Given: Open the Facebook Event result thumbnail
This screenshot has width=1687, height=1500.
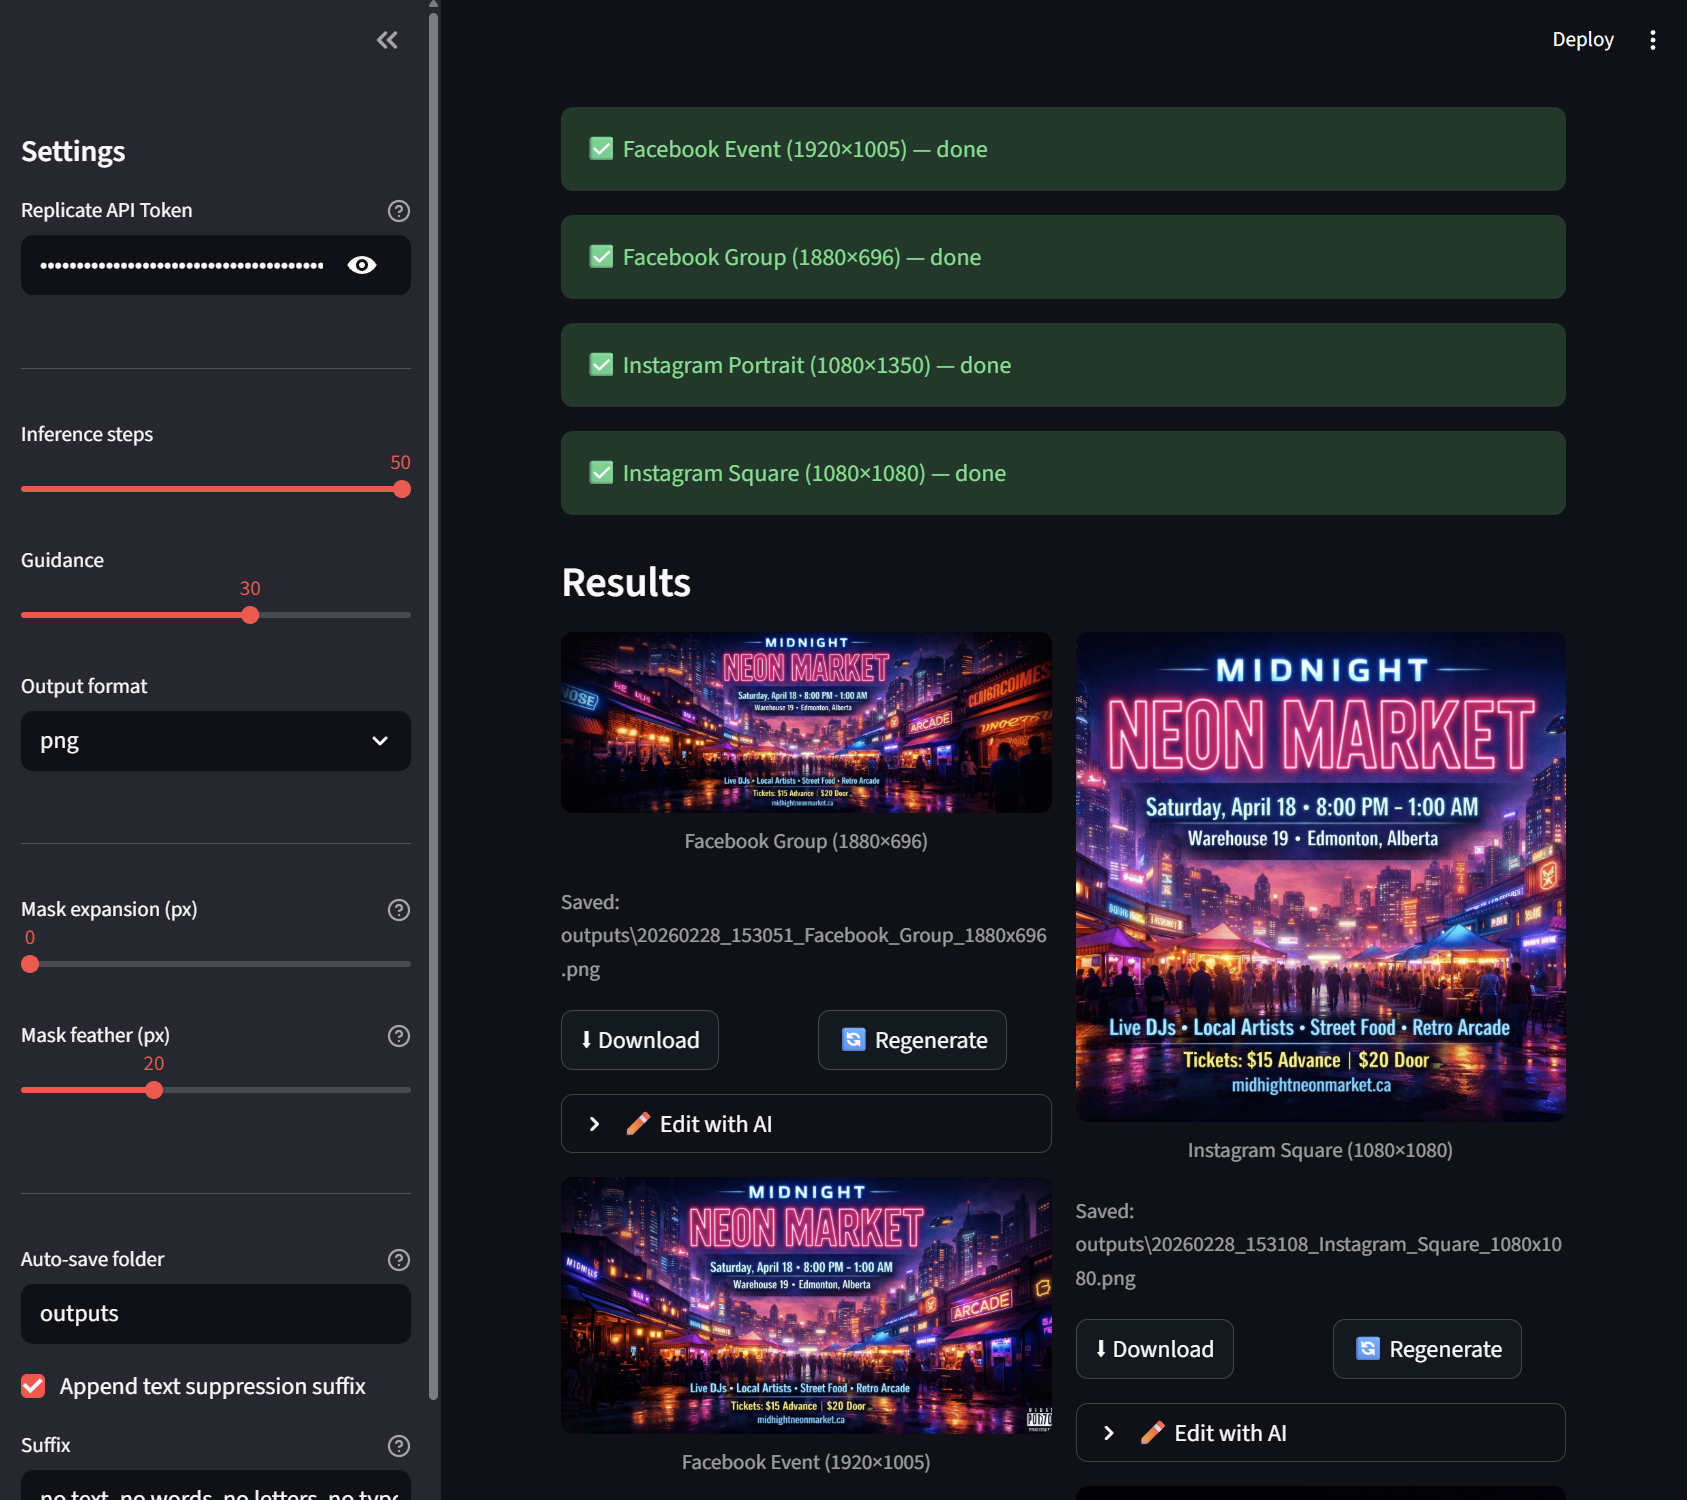Looking at the screenshot, I should pos(805,1305).
